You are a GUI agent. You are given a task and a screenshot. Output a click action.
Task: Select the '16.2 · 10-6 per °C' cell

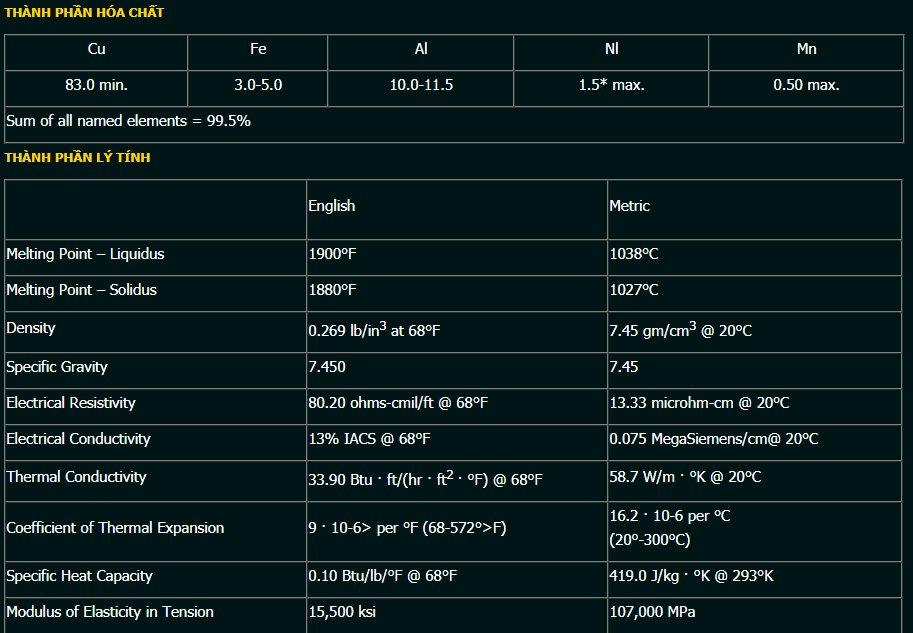pos(670,516)
